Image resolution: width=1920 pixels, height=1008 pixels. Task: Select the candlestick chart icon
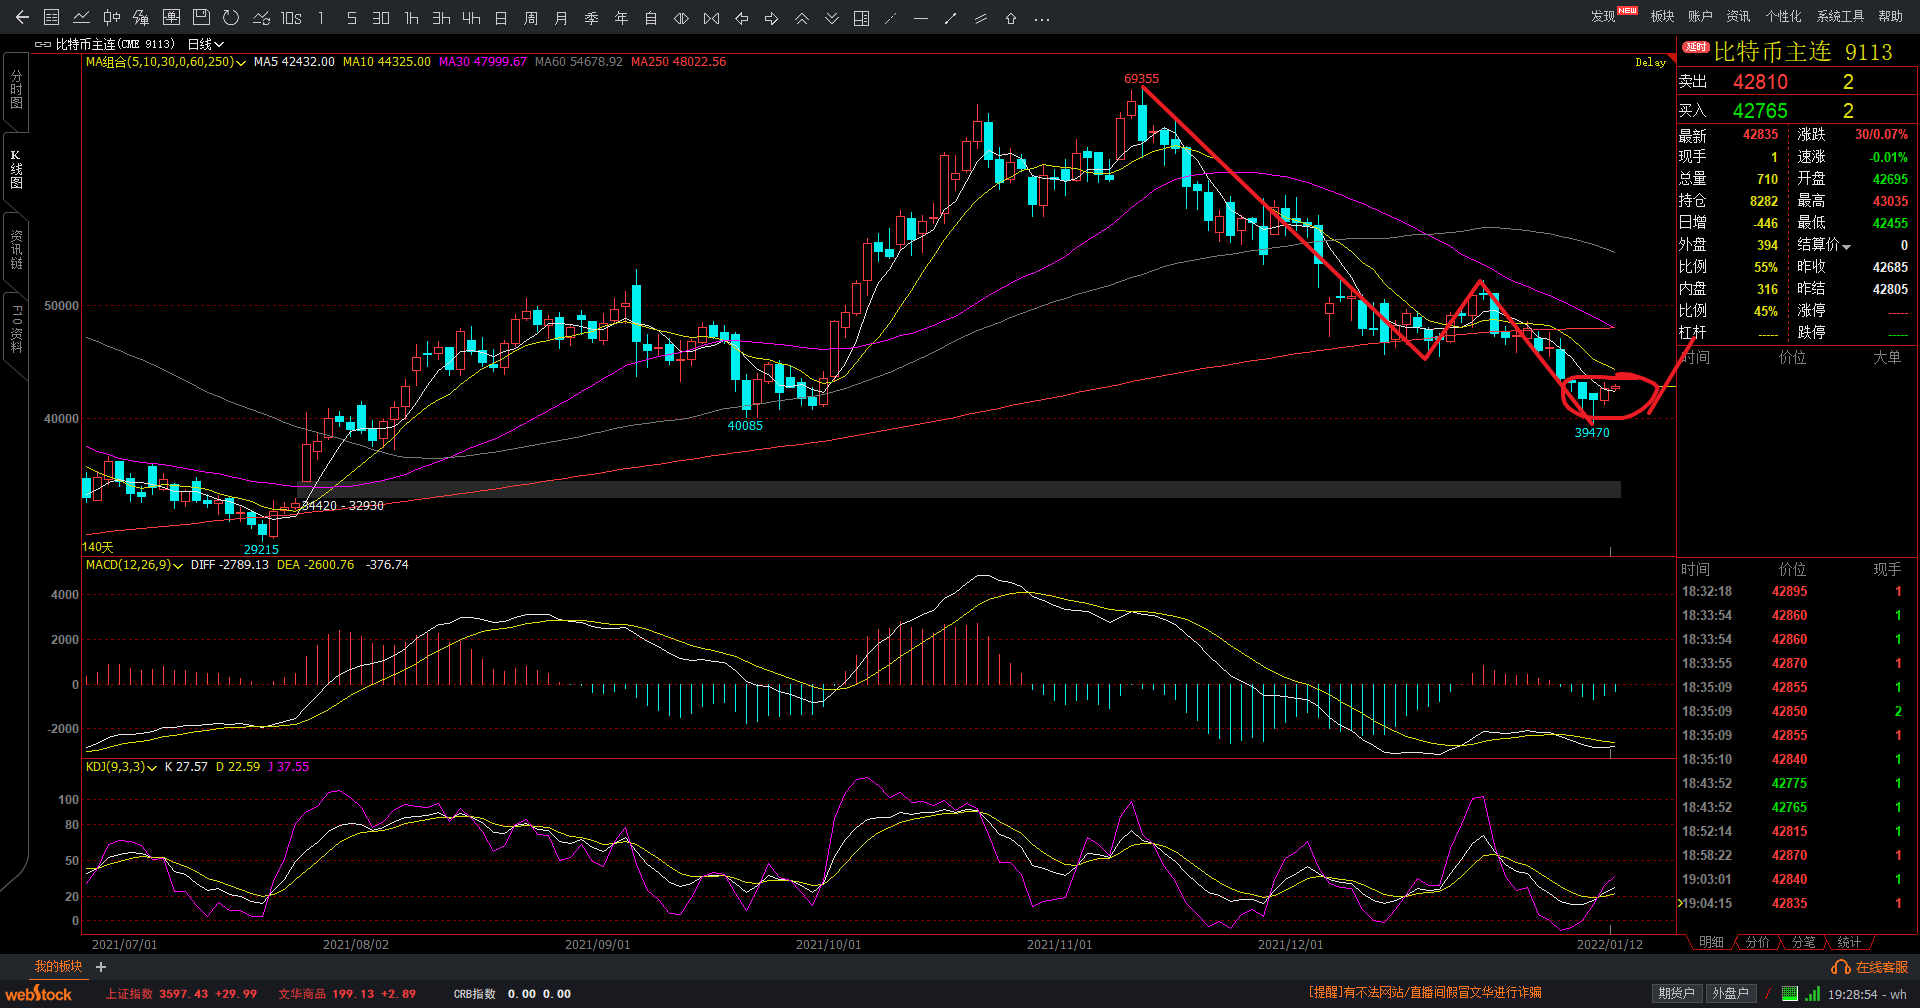pyautogui.click(x=112, y=17)
